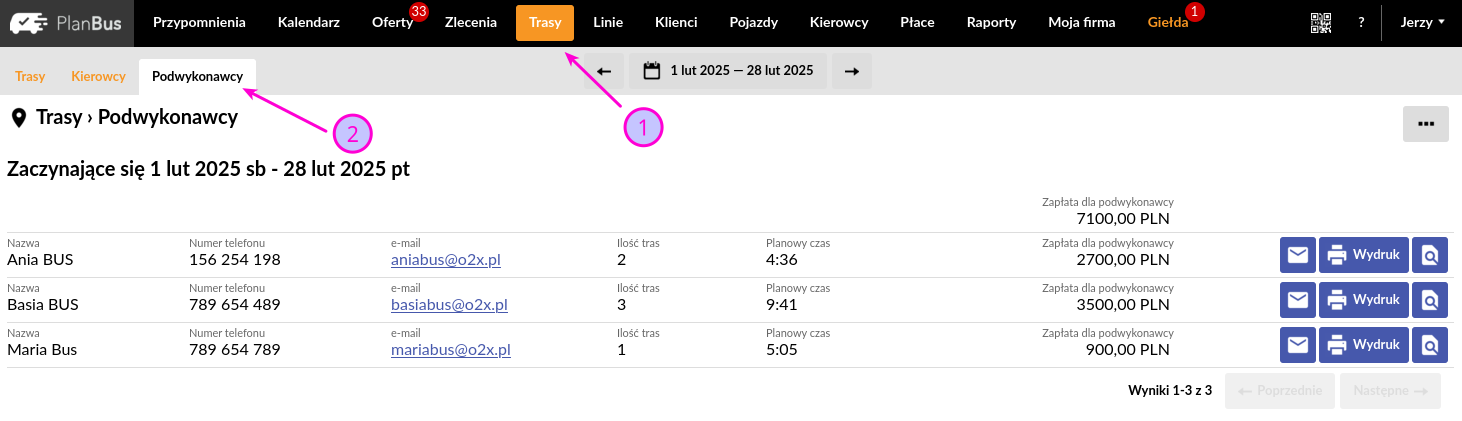The height and width of the screenshot is (421, 1462).
Task: Click the mariabus@o2x.pl email link
Action: click(x=451, y=350)
